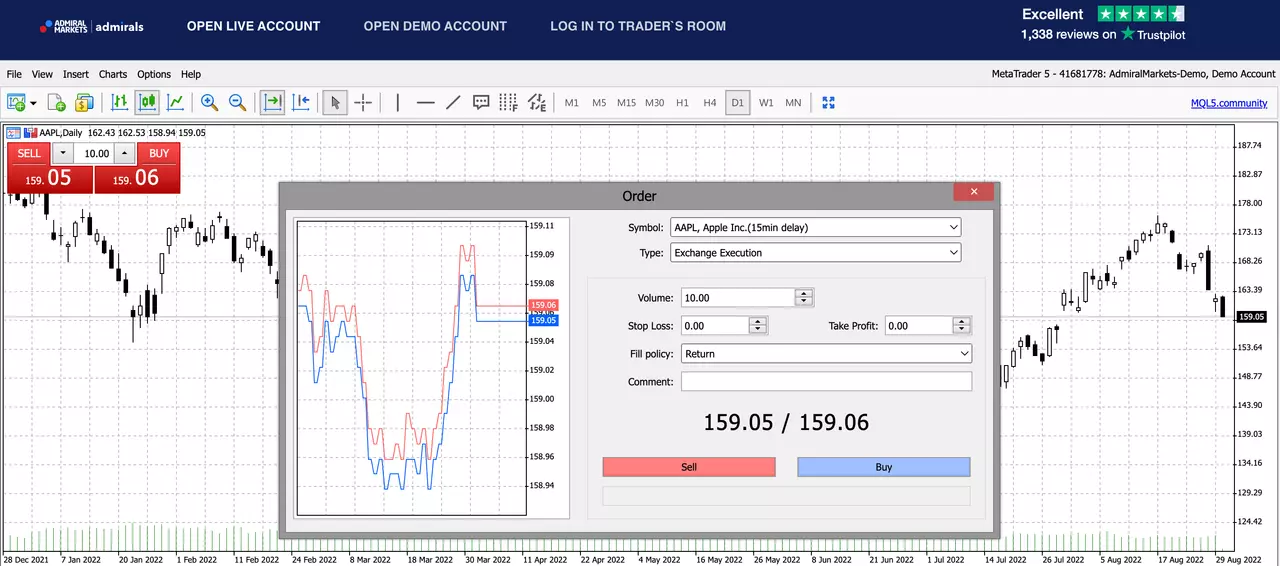Open the Charts menu
This screenshot has height=566, width=1280.
[113, 74]
